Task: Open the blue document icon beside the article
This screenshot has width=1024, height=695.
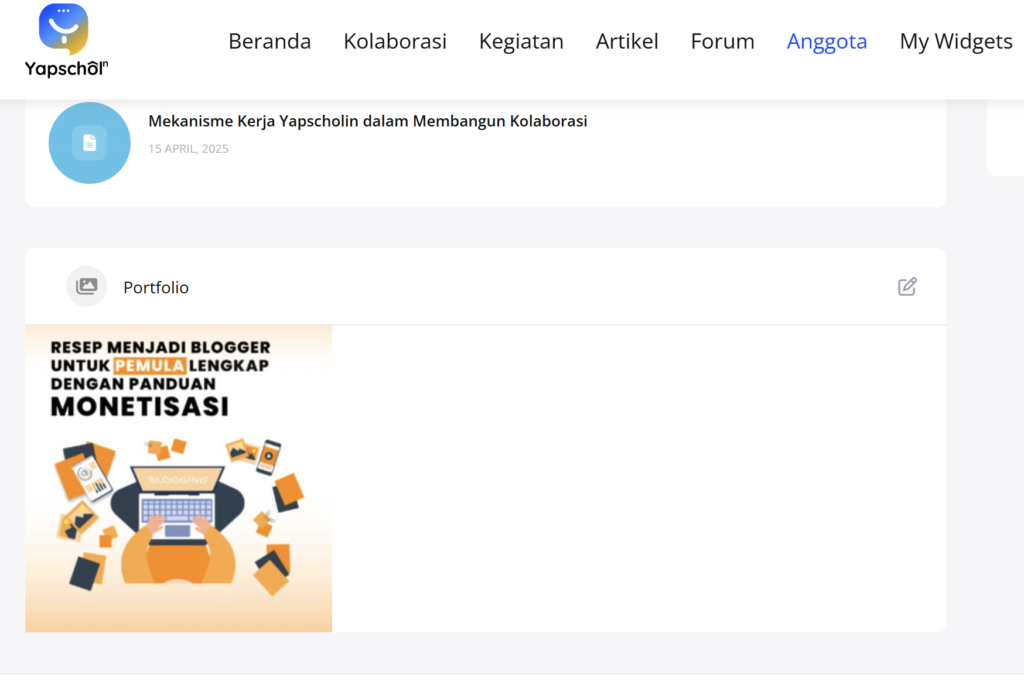Action: (x=89, y=143)
